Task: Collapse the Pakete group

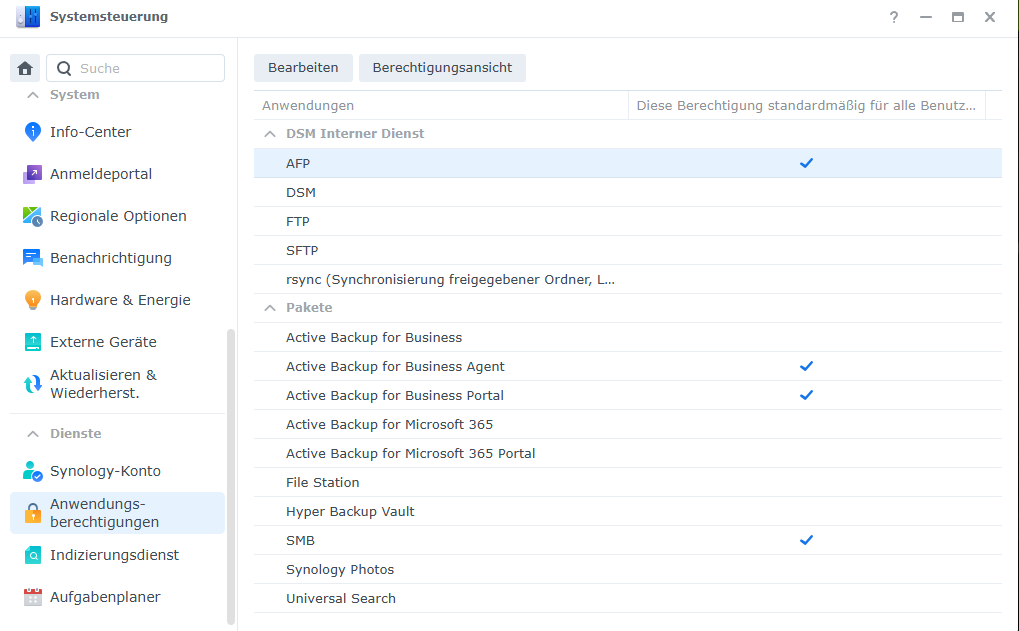Action: point(269,308)
